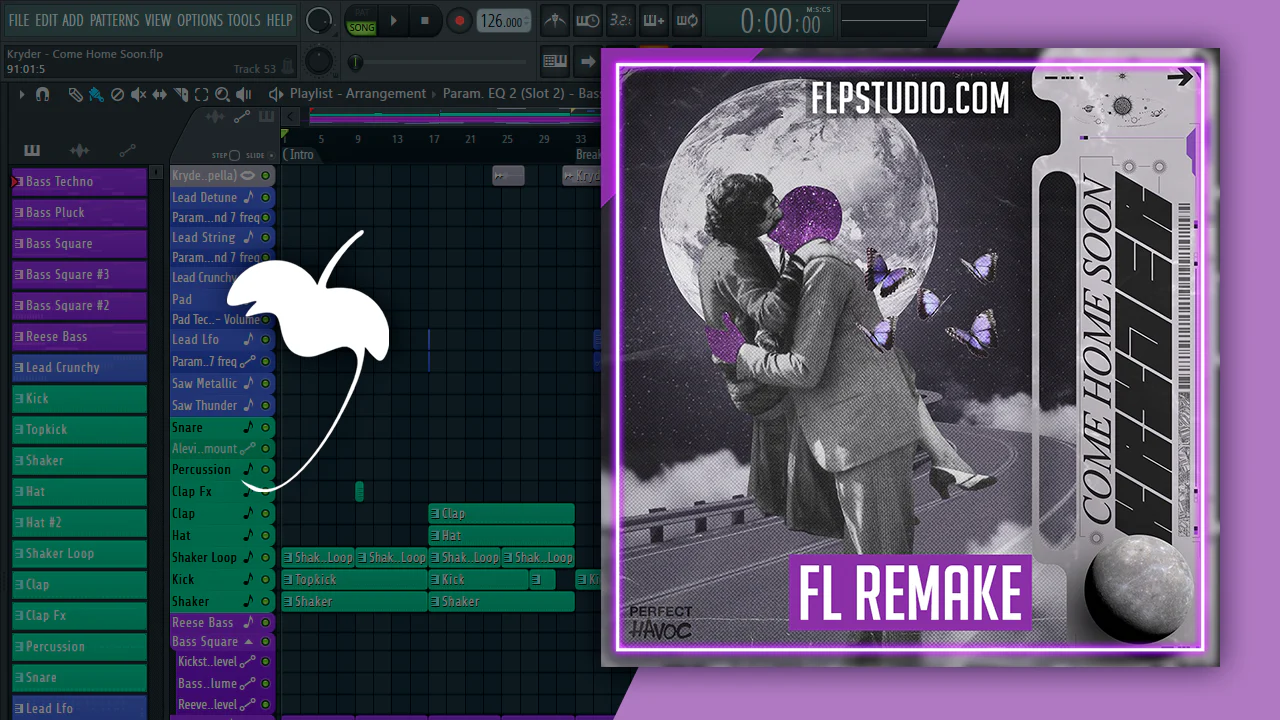Click the Record button
The width and height of the screenshot is (1280, 720).
459,20
